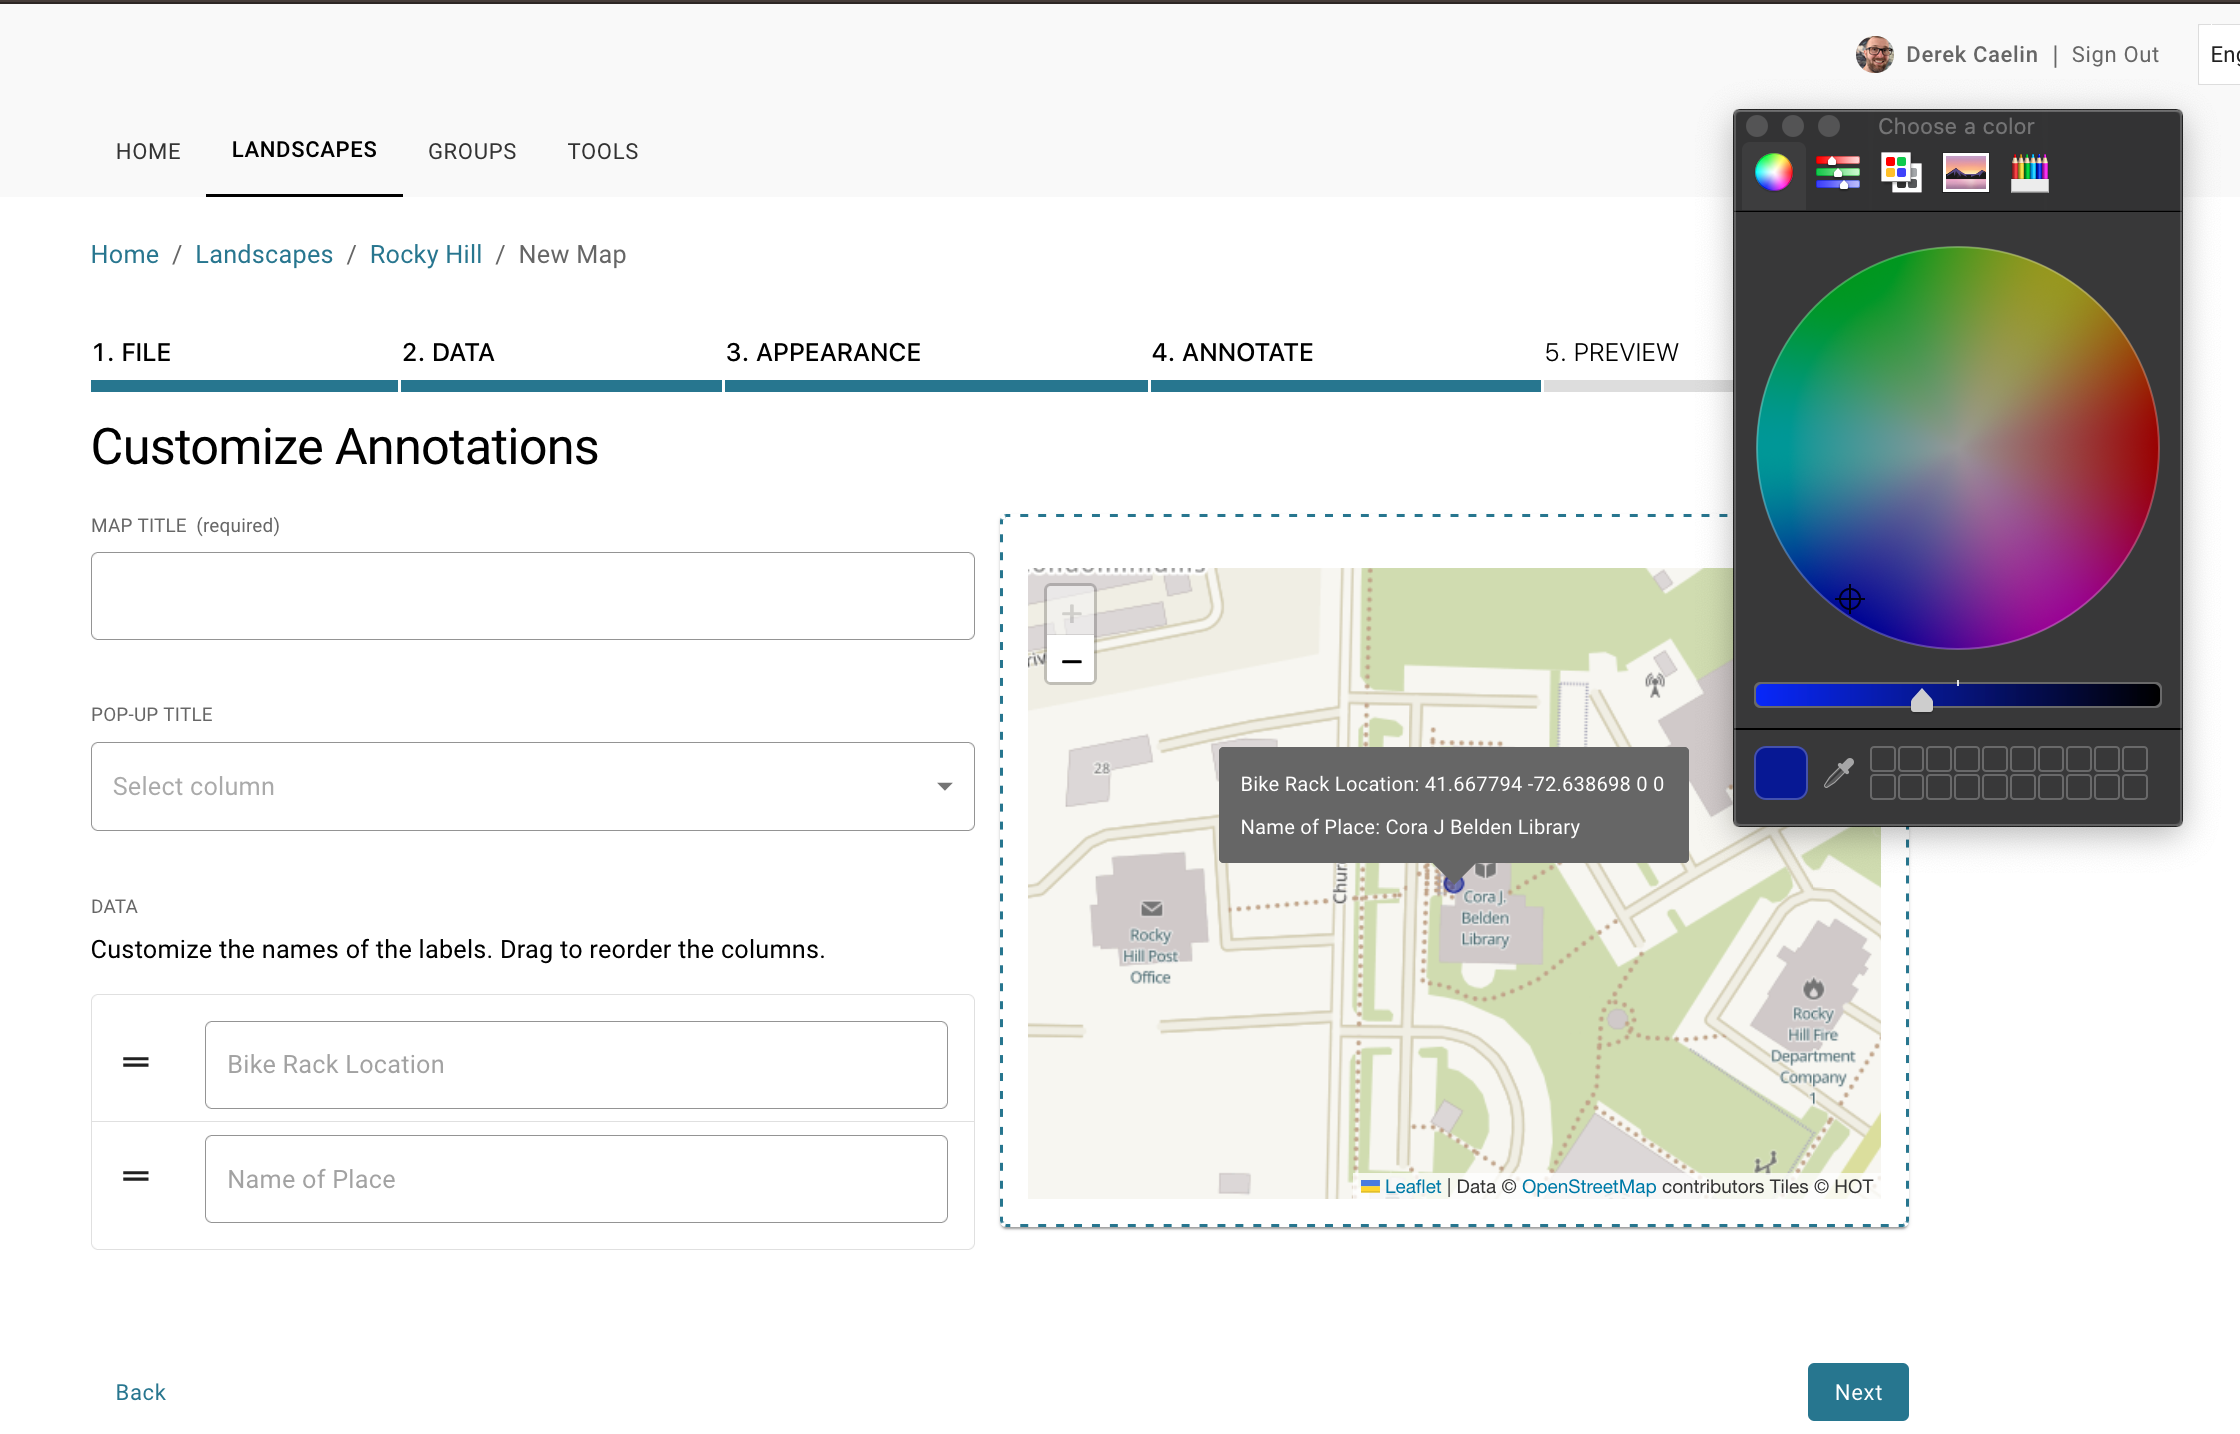Switch to Image Palettes mode

[x=1965, y=172]
